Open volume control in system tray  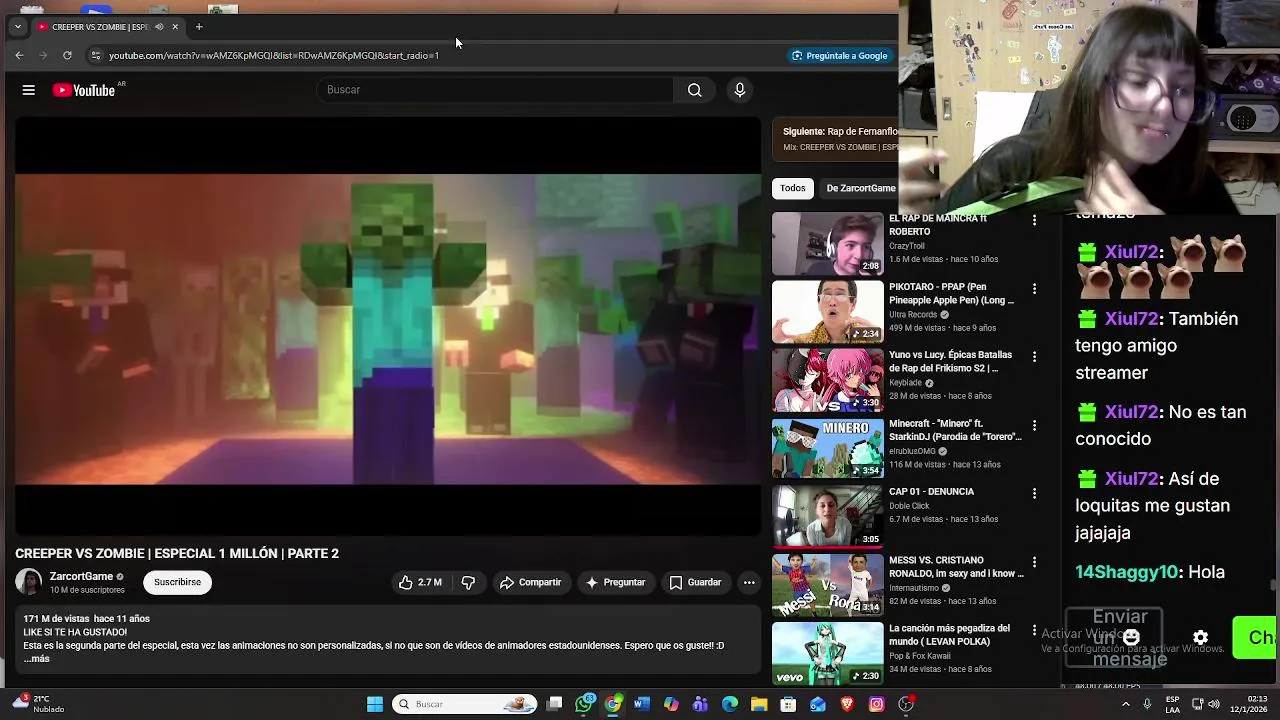click(x=1215, y=704)
